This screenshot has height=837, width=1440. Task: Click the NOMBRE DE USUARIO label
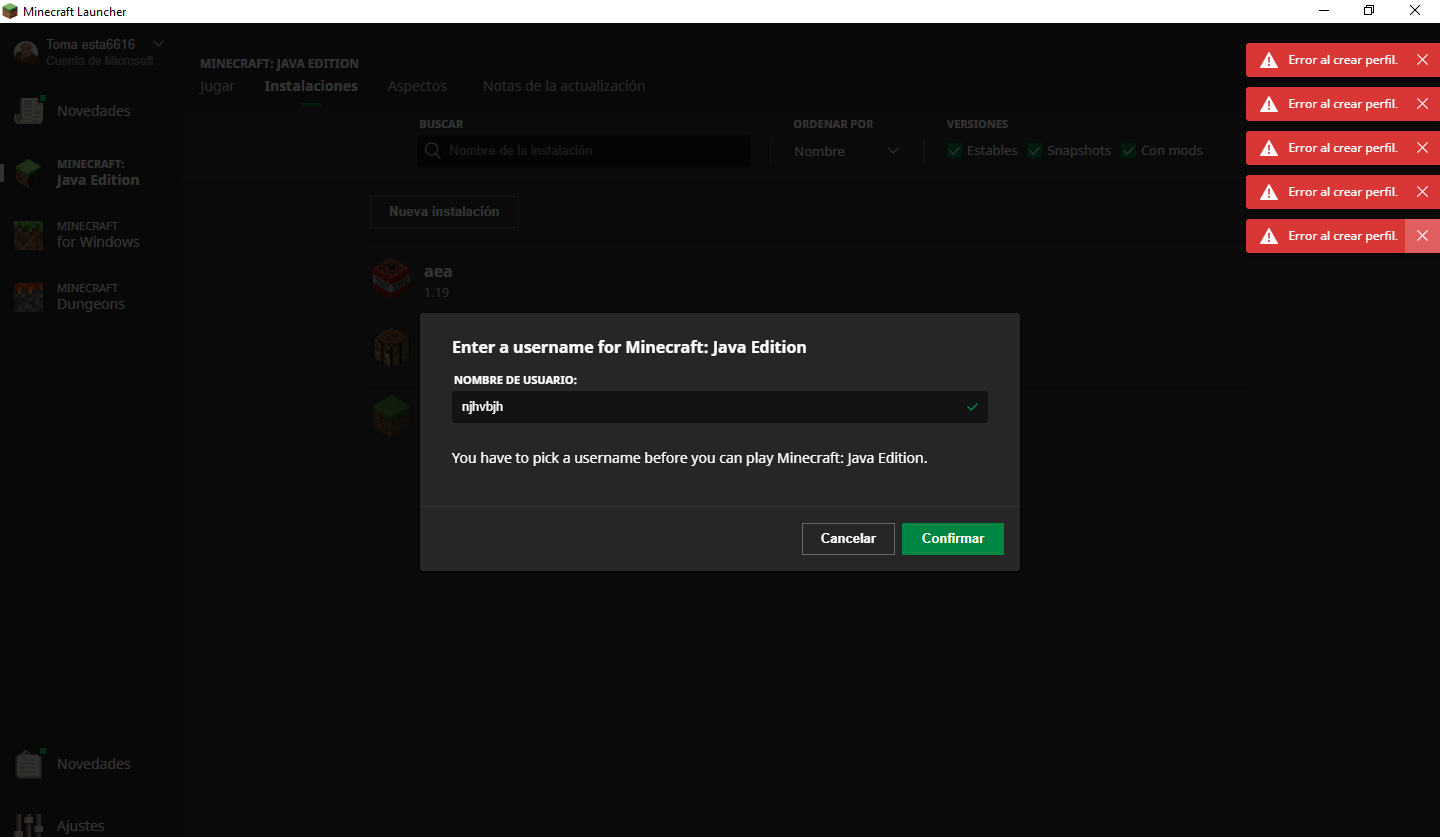tap(515, 381)
